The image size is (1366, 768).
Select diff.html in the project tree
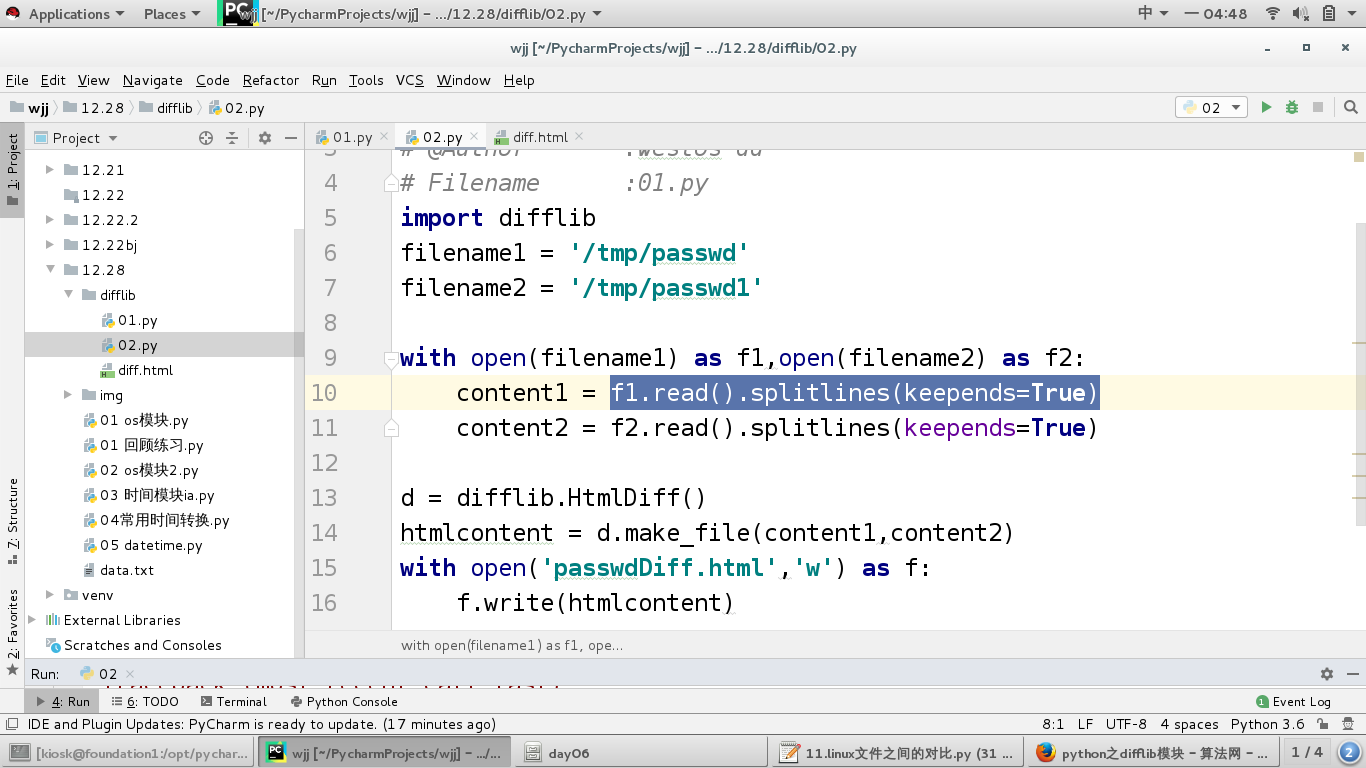click(x=145, y=370)
